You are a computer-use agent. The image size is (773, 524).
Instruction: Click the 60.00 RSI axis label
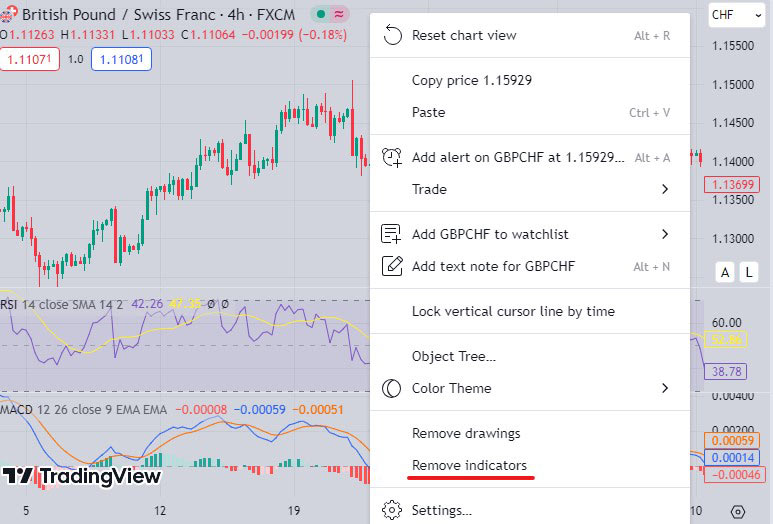tap(726, 323)
